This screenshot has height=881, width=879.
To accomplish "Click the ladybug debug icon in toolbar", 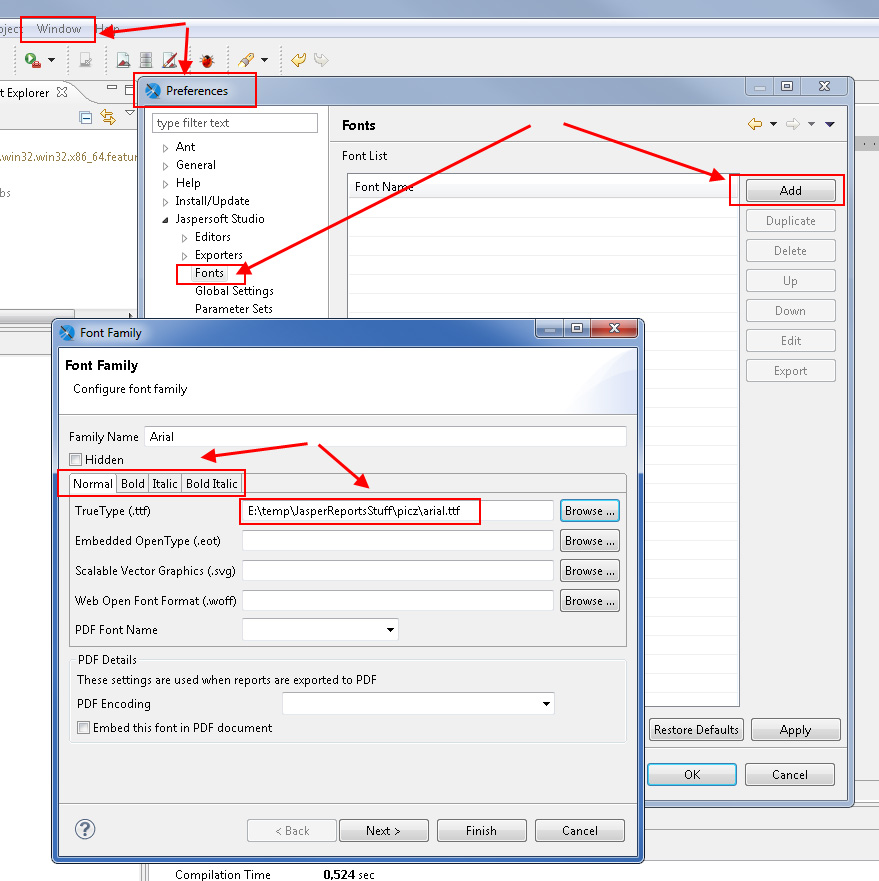I will click(x=207, y=61).
